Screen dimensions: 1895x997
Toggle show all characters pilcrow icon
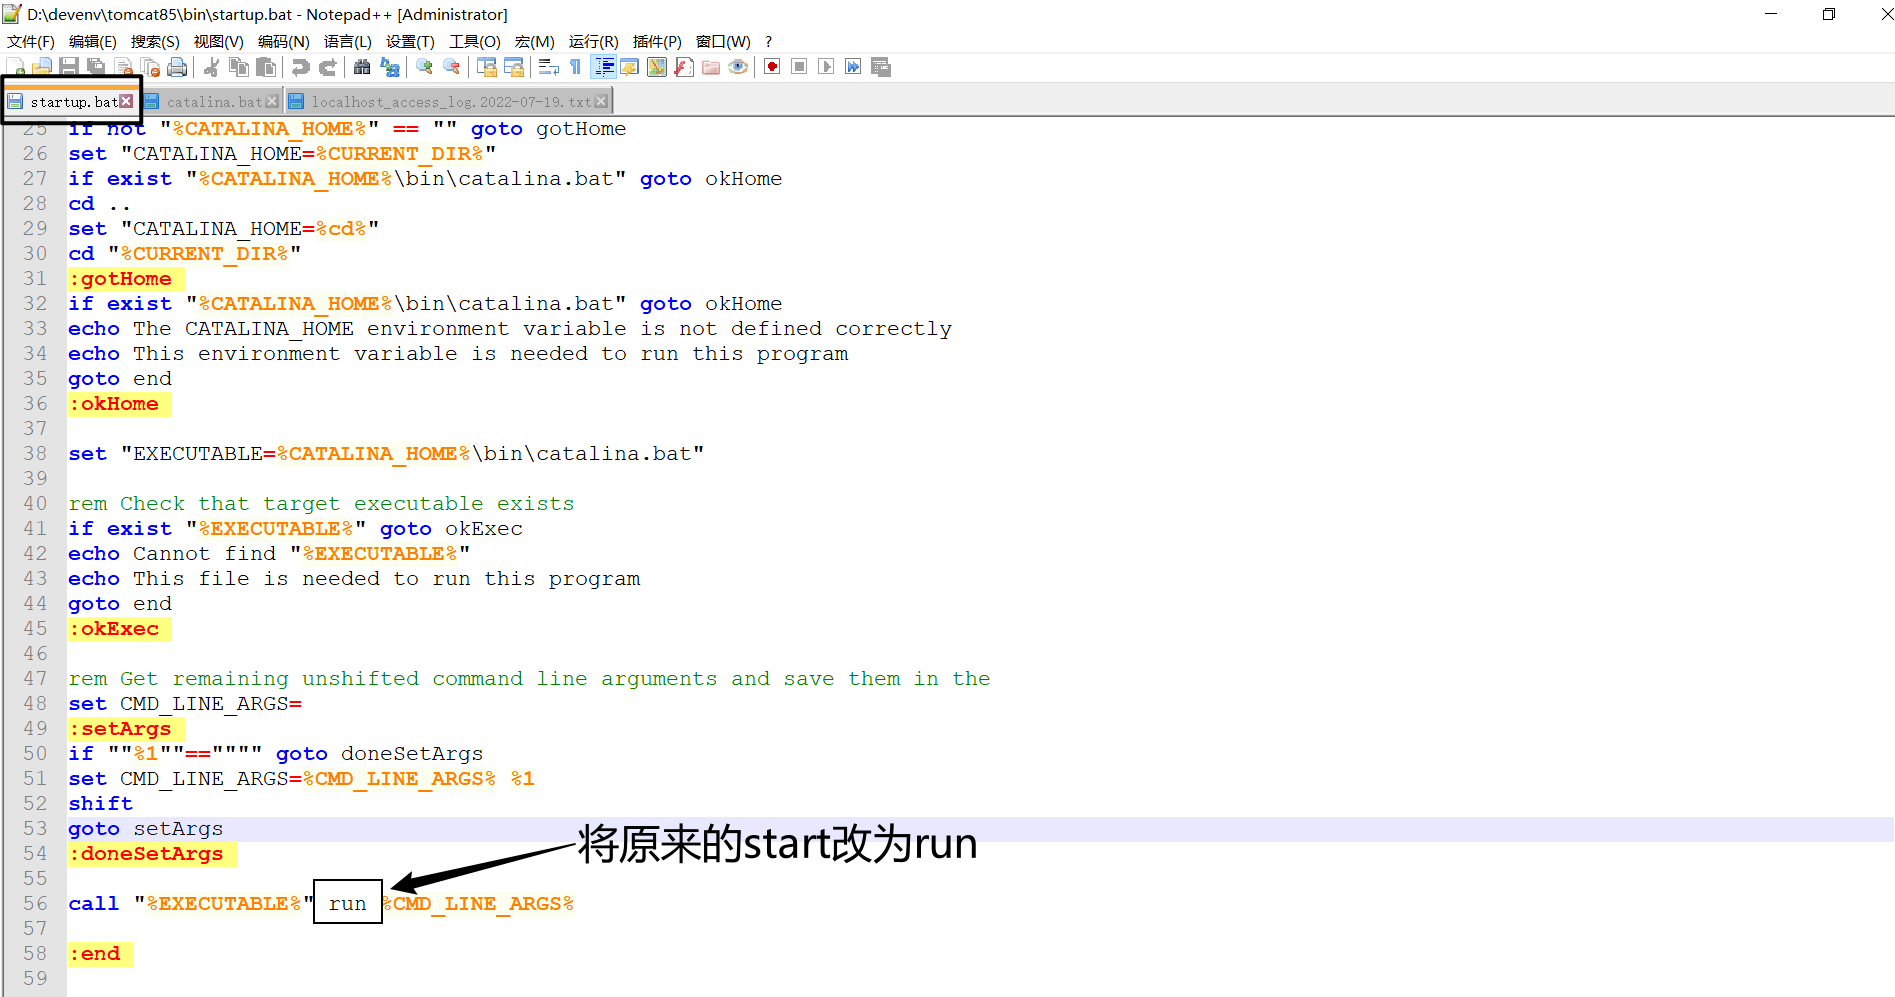[575, 67]
